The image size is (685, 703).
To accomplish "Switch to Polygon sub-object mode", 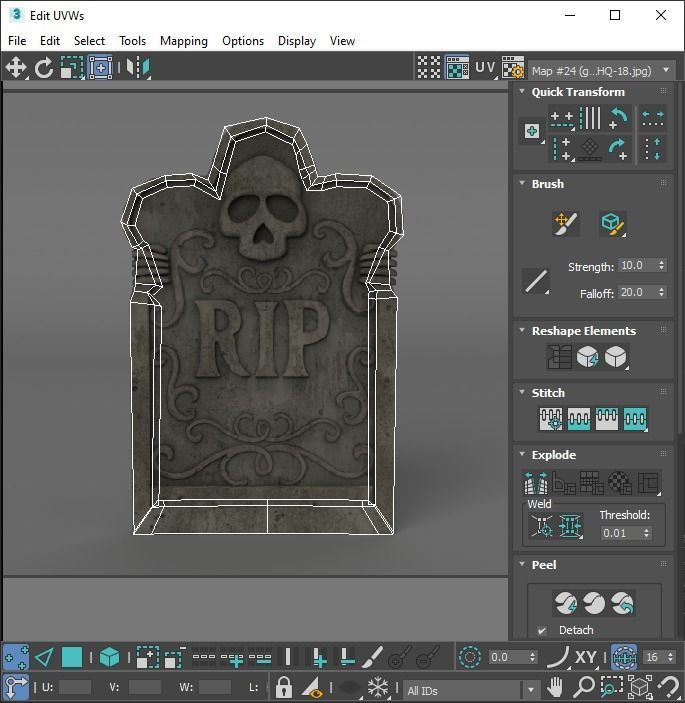I will pos(72,657).
